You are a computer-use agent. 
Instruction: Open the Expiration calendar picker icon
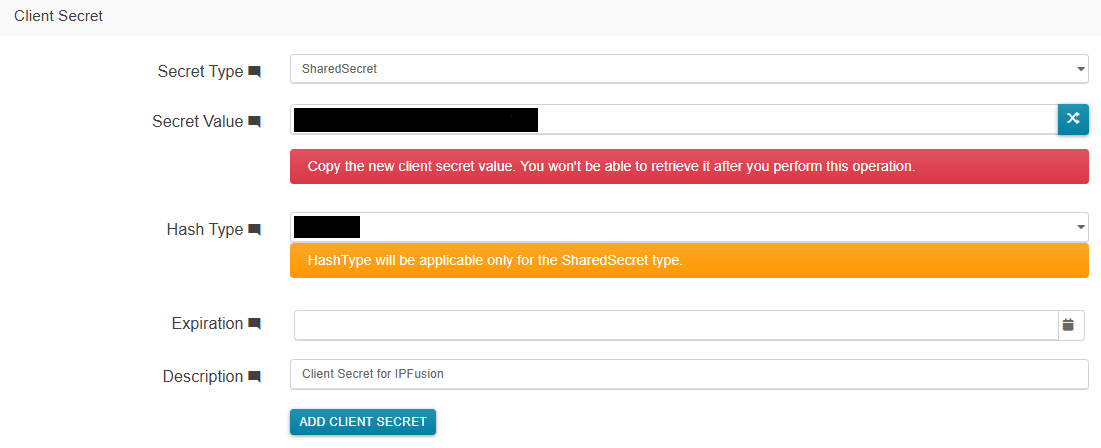[x=1068, y=324]
